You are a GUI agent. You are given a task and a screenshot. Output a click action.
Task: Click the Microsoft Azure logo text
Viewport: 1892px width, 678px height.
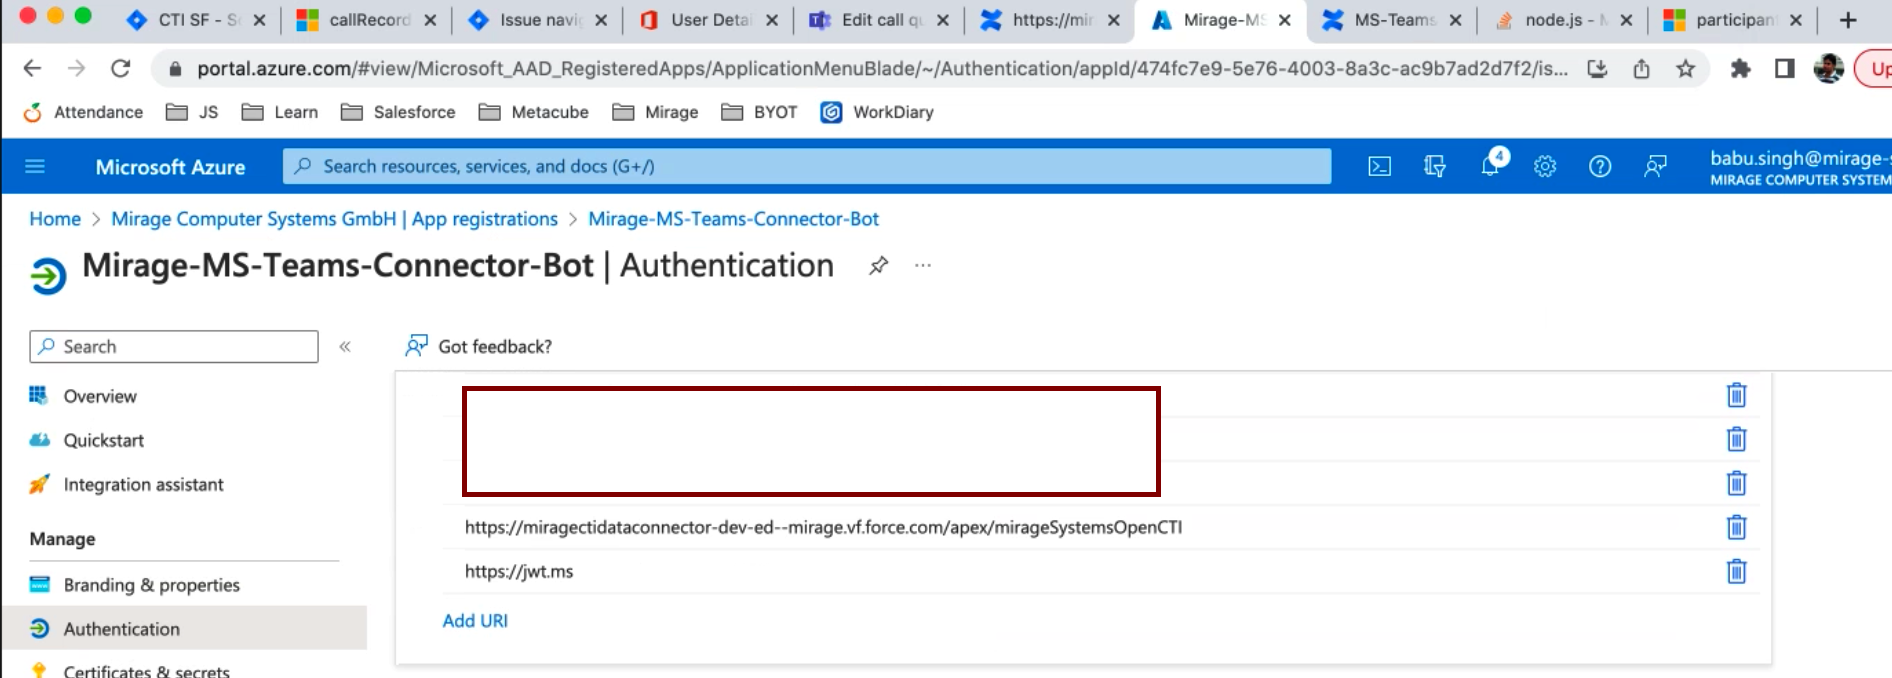[x=170, y=167]
